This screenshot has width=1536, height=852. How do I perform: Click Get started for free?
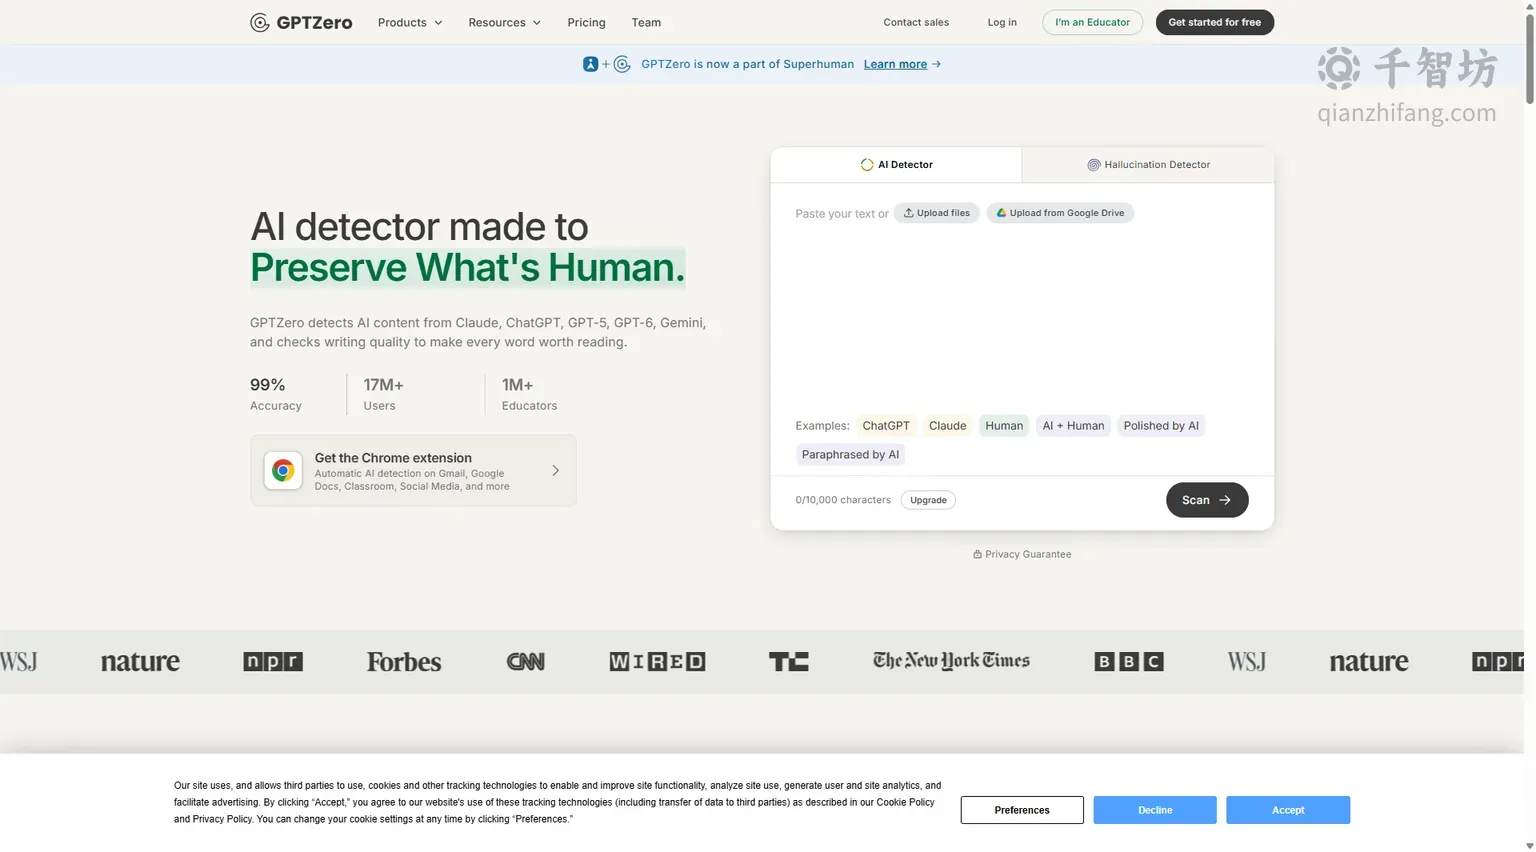1215,22
